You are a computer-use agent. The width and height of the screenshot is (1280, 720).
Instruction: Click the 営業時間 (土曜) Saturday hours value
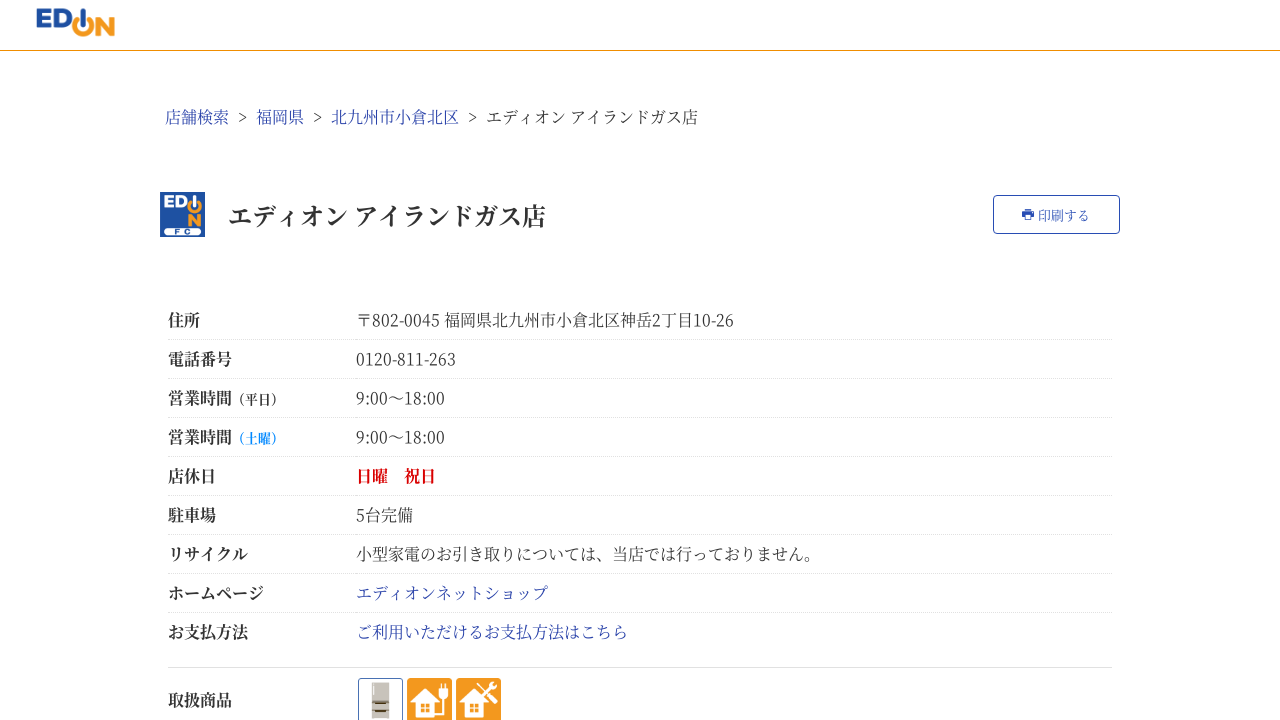point(400,437)
